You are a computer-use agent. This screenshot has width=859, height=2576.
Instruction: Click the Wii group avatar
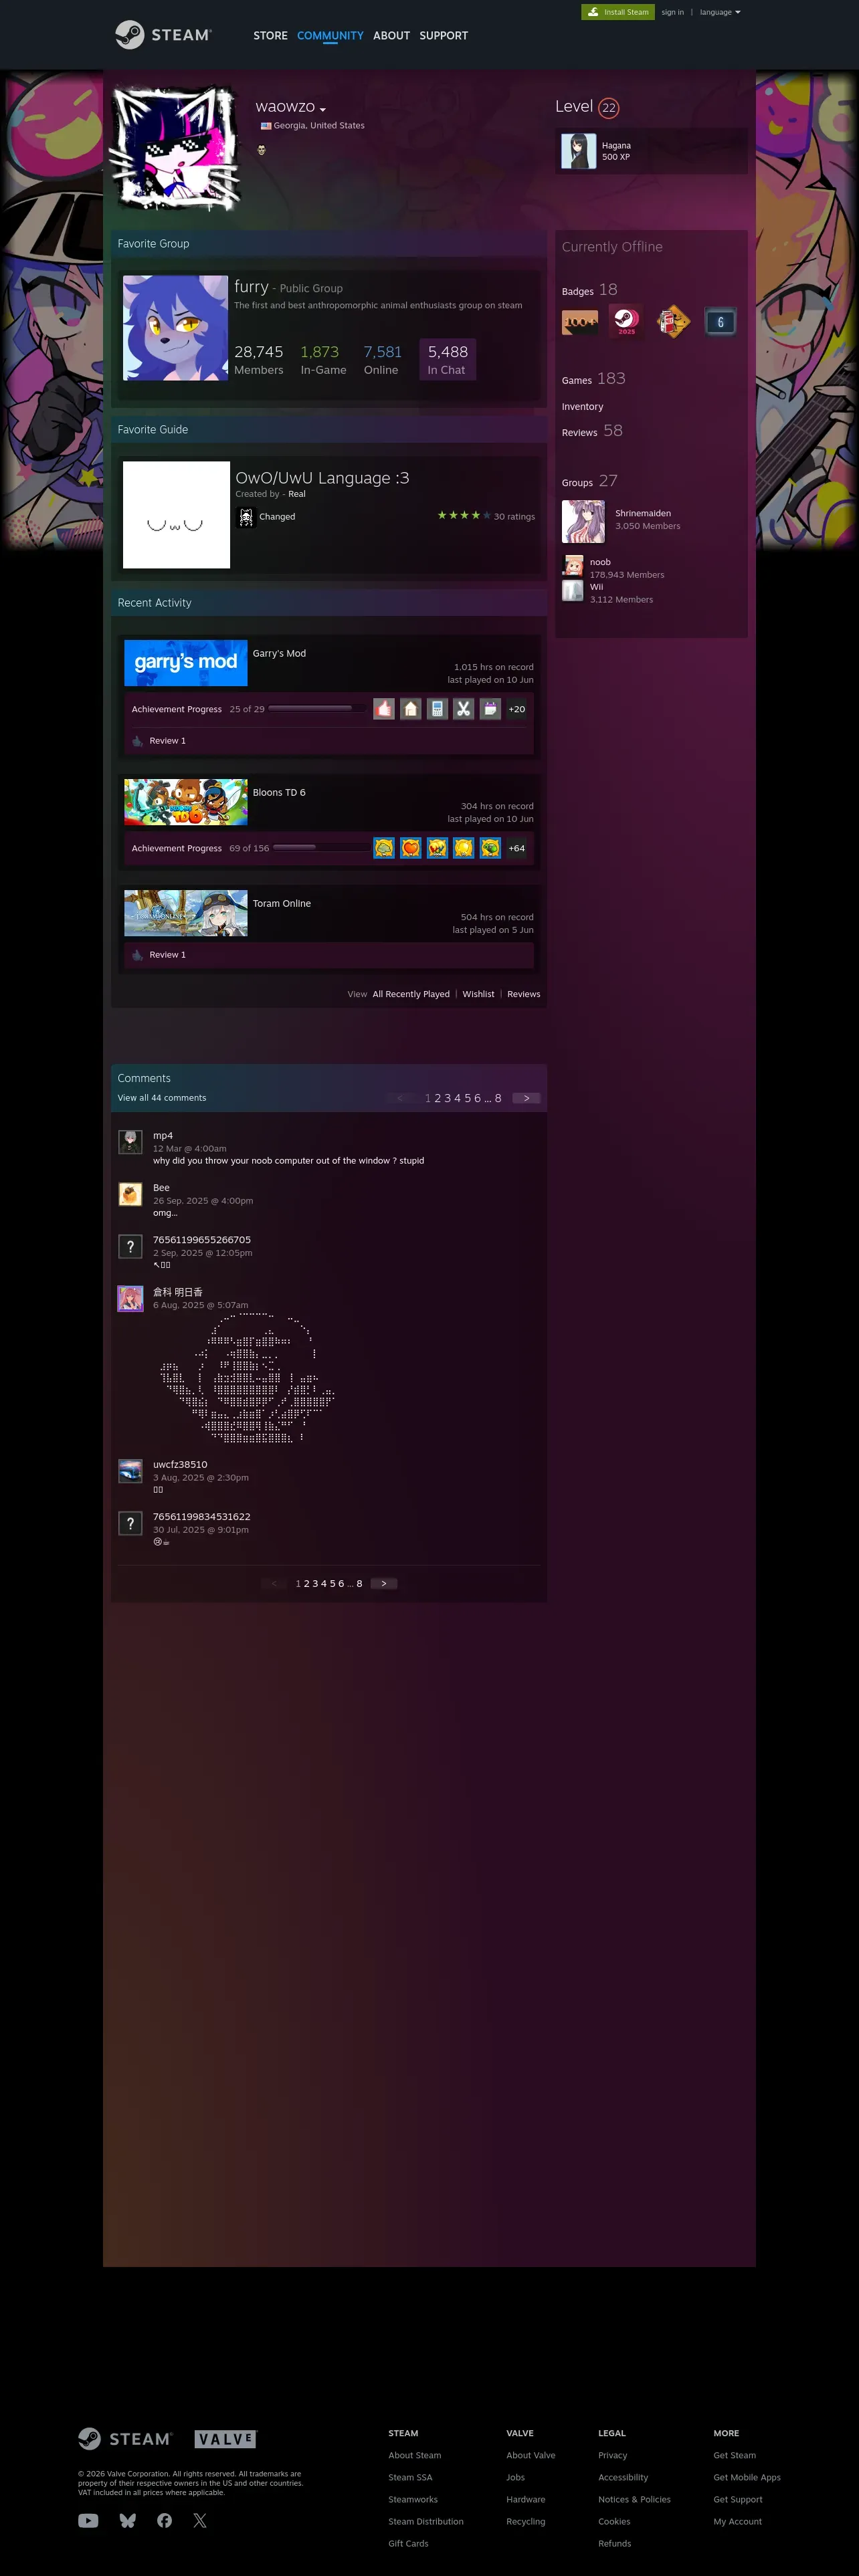pos(572,591)
